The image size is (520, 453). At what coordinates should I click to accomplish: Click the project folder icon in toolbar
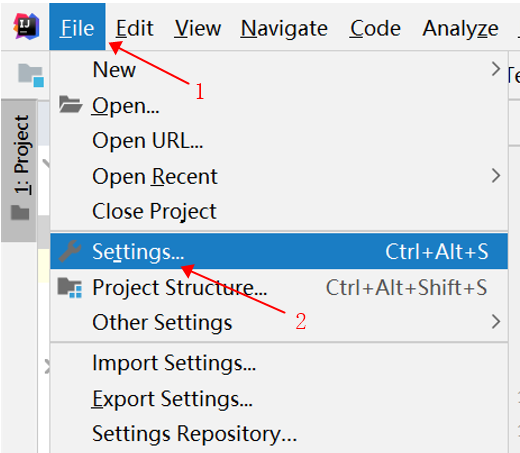[x=31, y=75]
